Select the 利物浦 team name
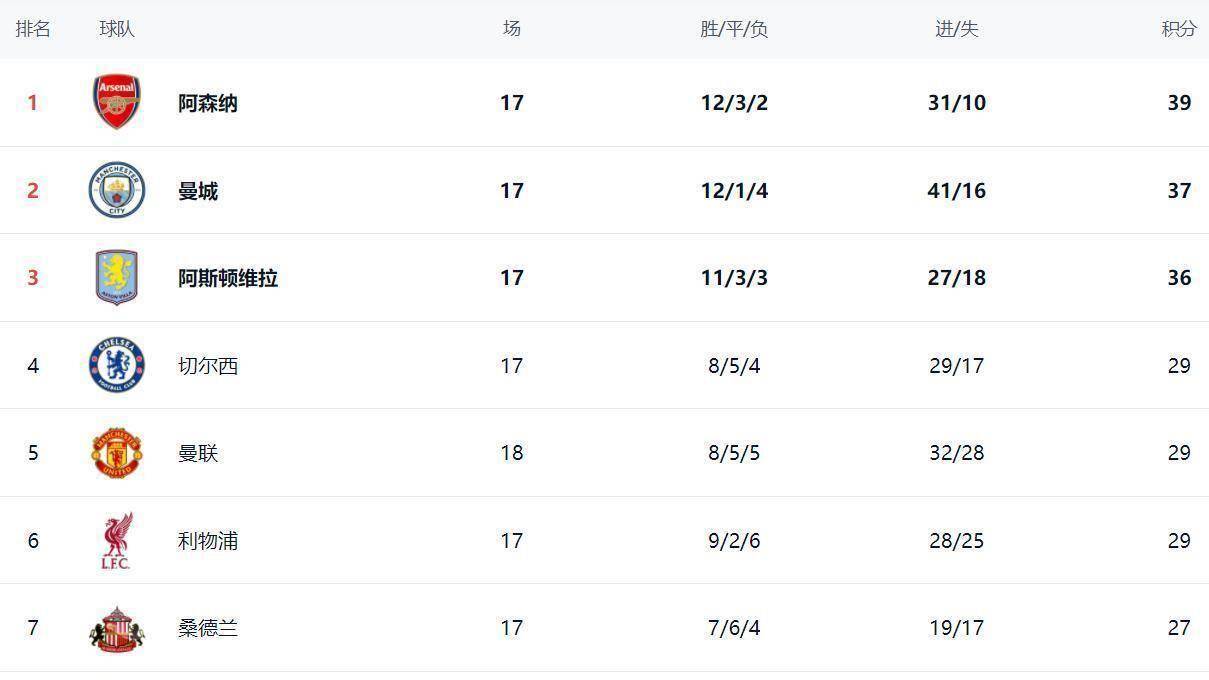 click(208, 541)
